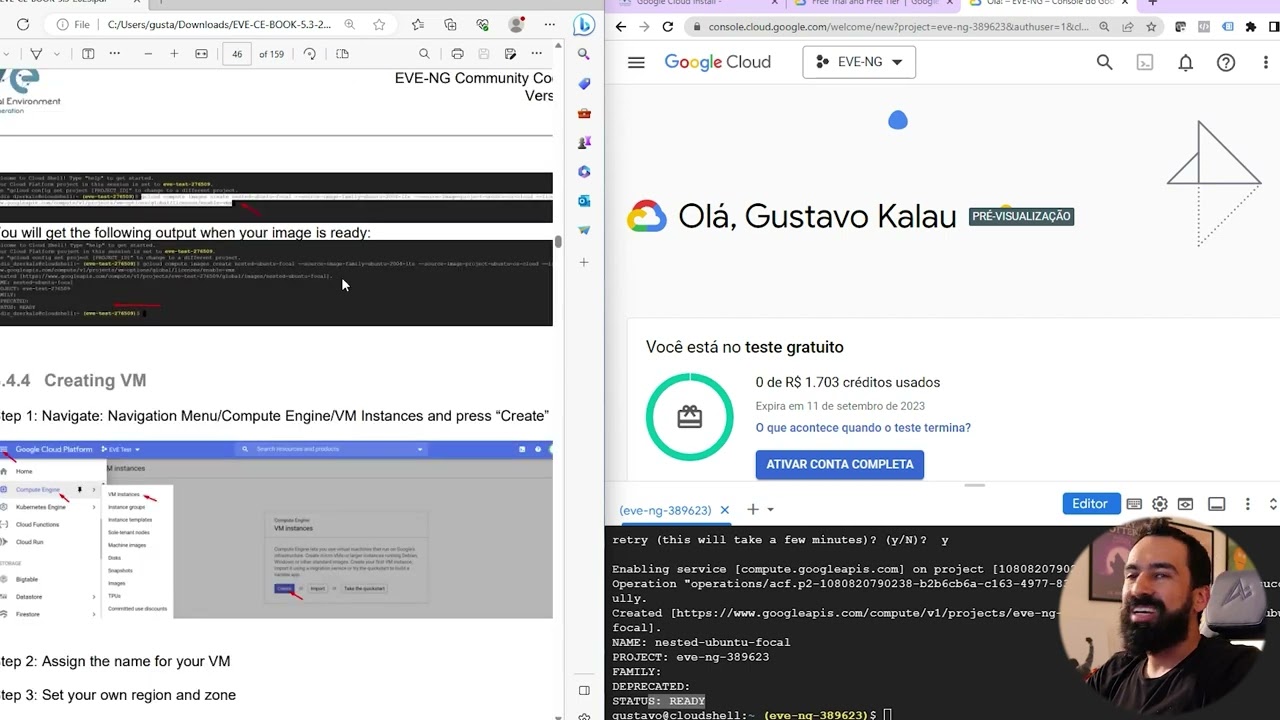Open Edge collections icon
1280x720 pixels.
(450, 24)
